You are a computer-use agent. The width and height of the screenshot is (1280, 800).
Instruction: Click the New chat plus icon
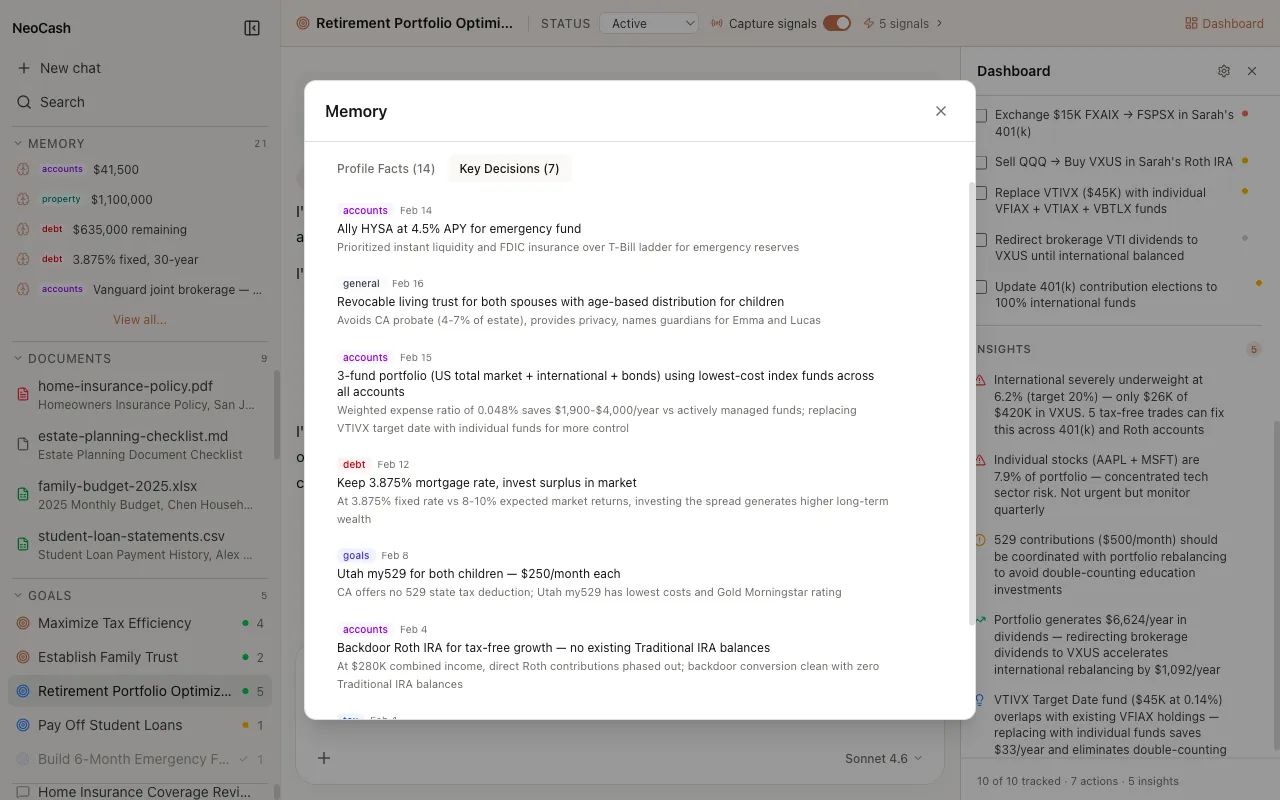(x=24, y=68)
